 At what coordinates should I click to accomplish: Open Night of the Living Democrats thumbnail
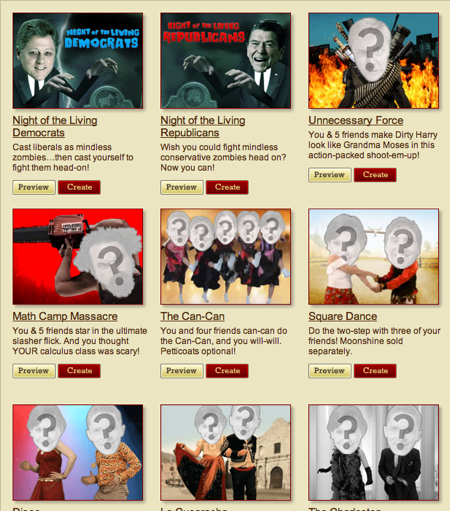(78, 61)
